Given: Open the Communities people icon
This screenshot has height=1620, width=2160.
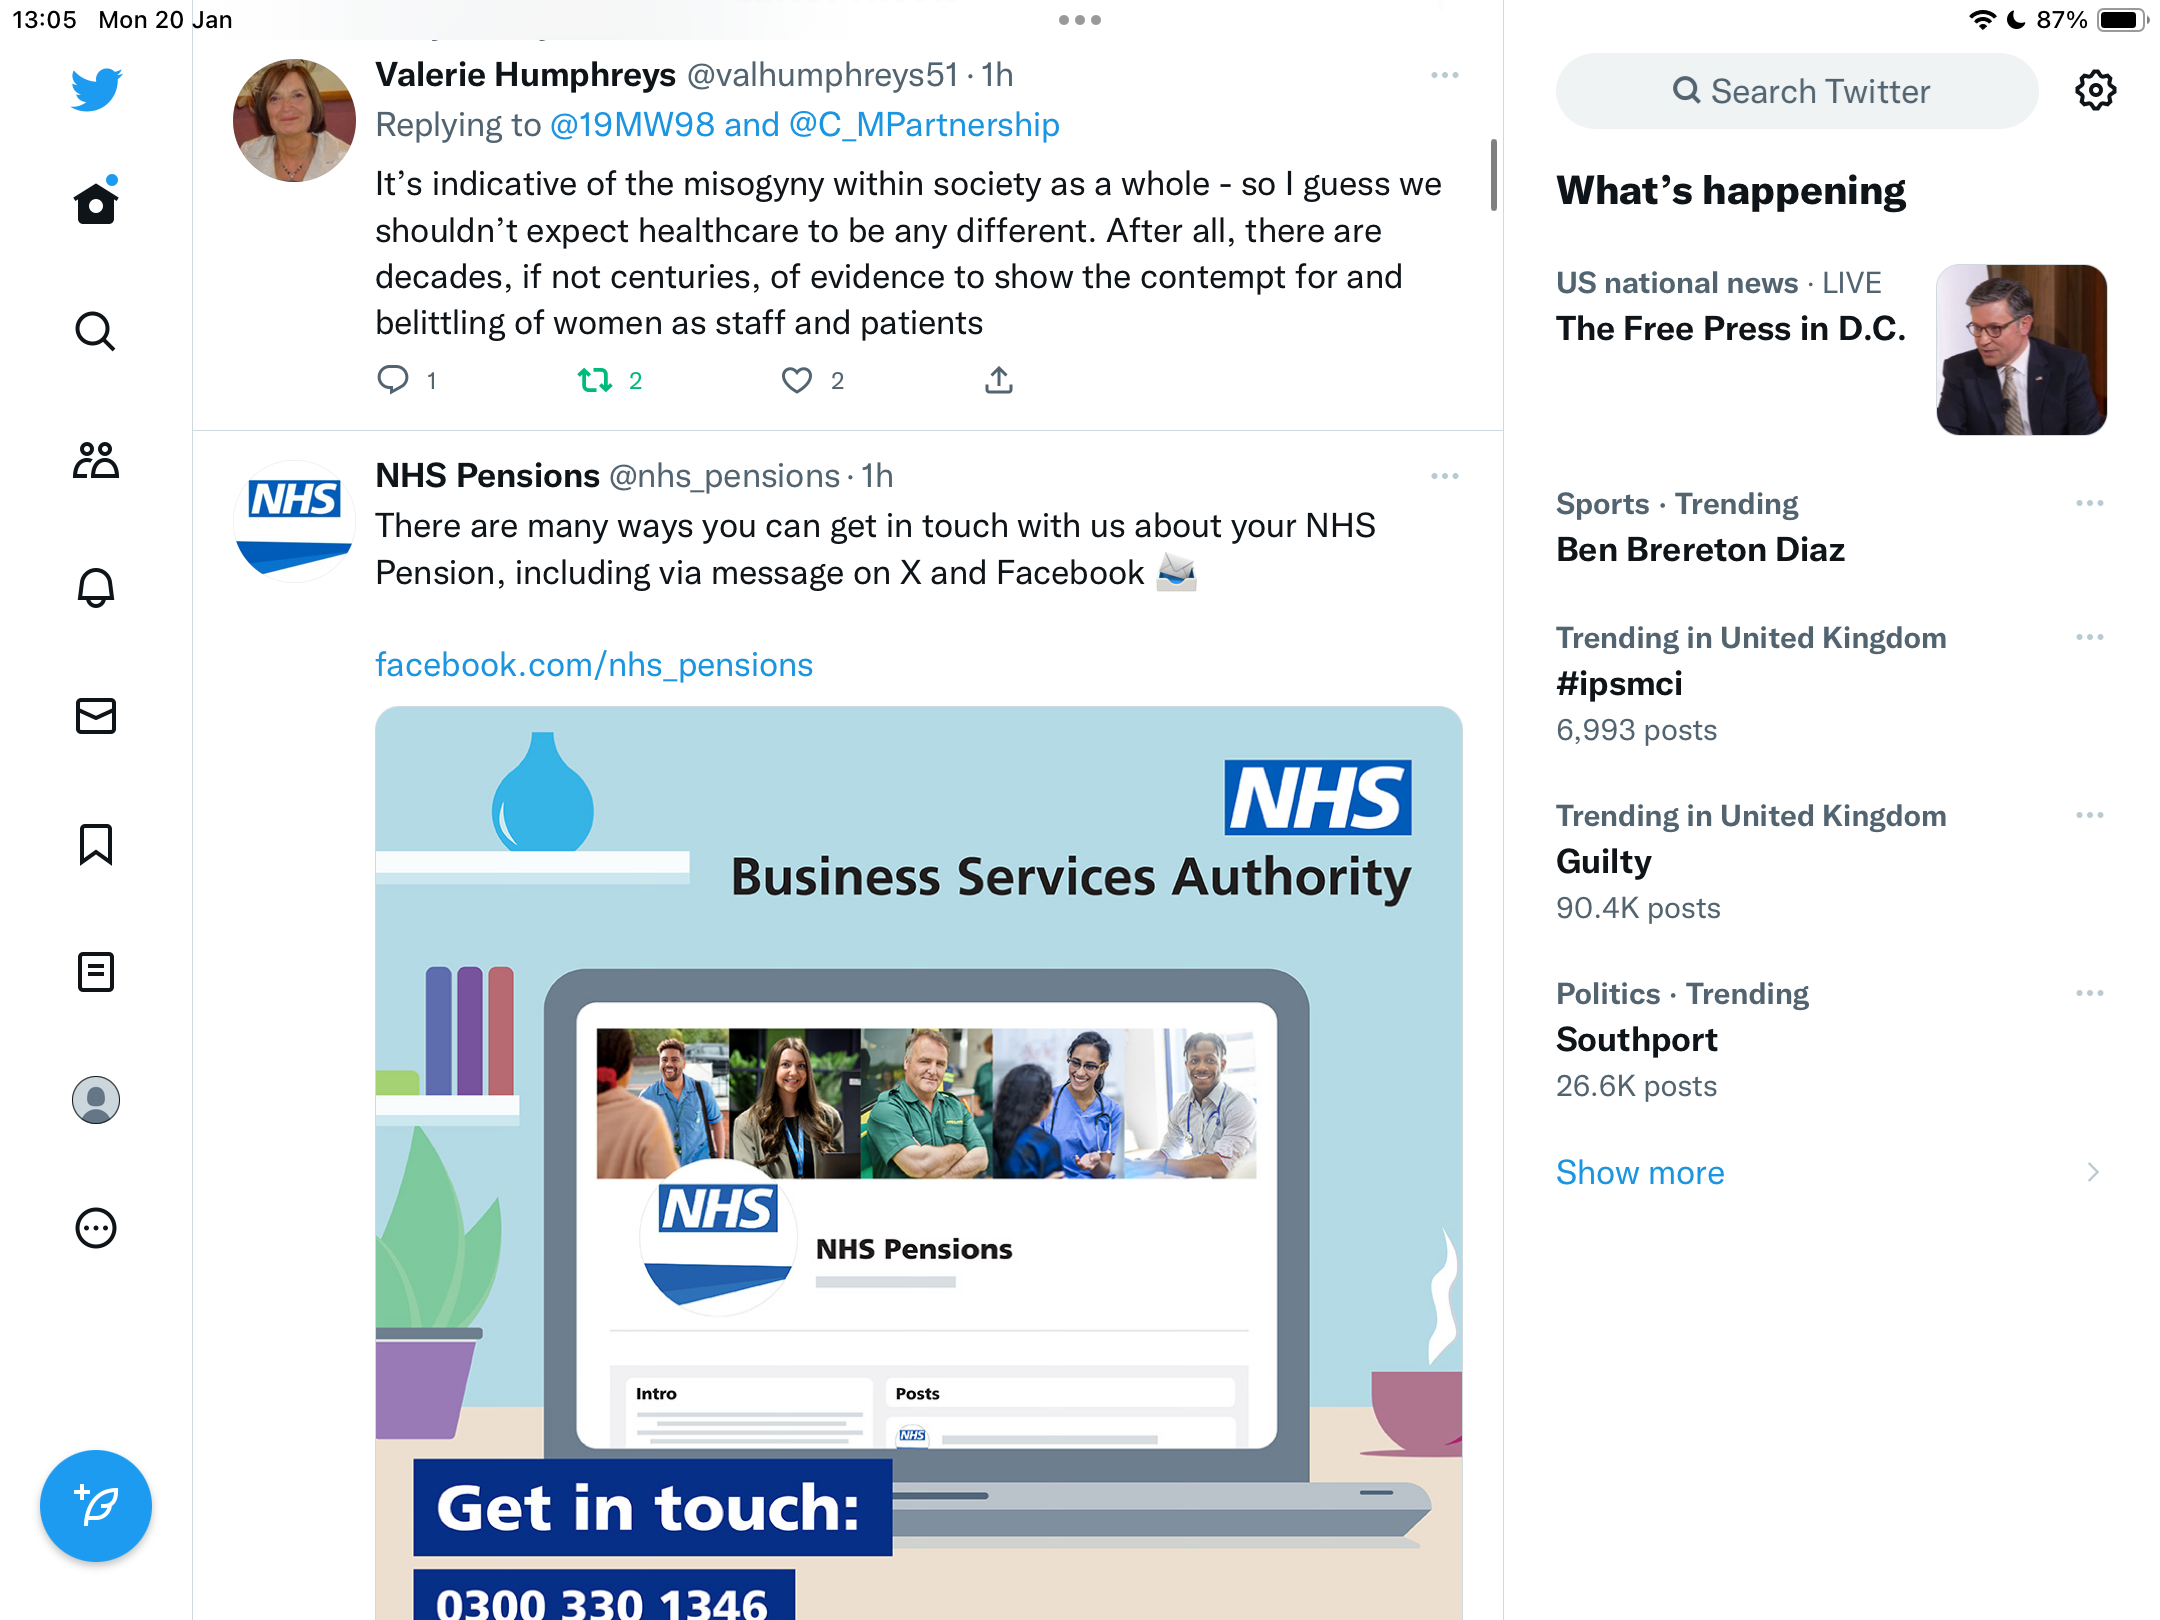Looking at the screenshot, I should pos(96,460).
